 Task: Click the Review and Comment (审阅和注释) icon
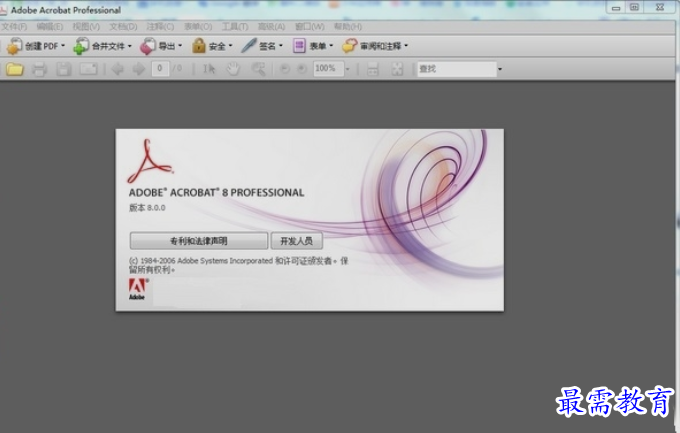[x=349, y=46]
